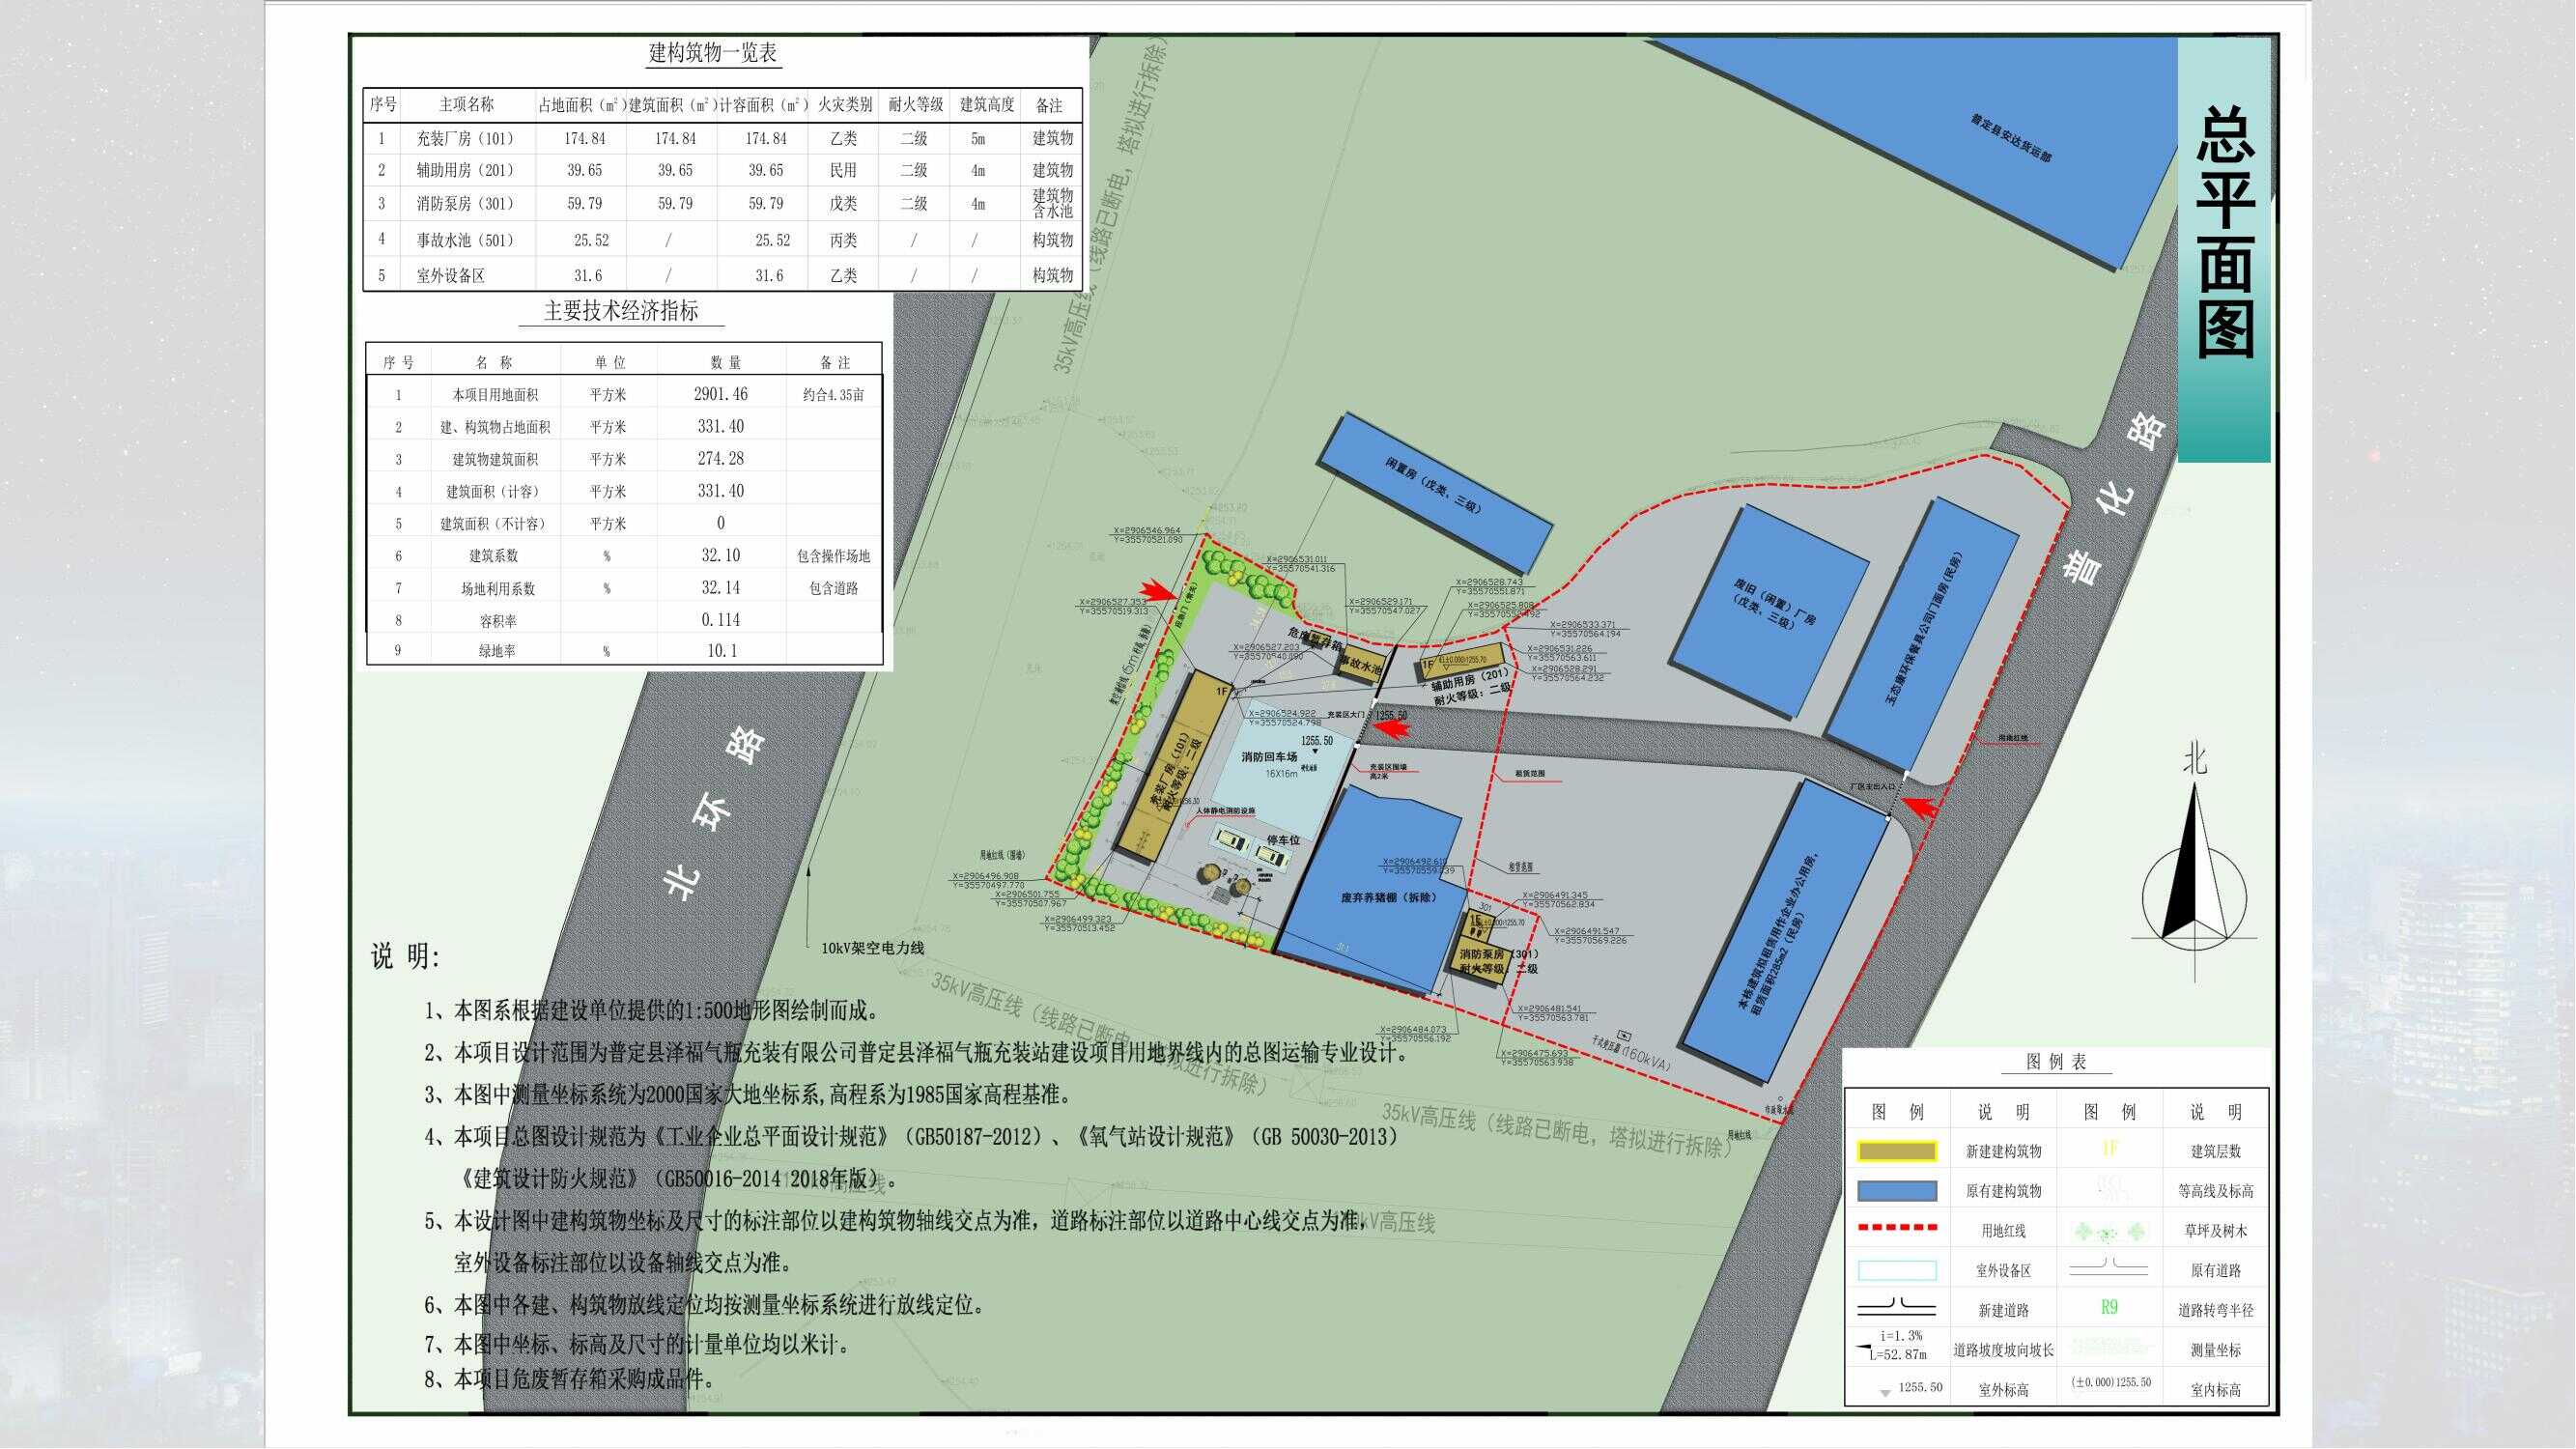
Task: Click the 草坪及树木 tree symbol in the legend
Action: [x=2109, y=1231]
